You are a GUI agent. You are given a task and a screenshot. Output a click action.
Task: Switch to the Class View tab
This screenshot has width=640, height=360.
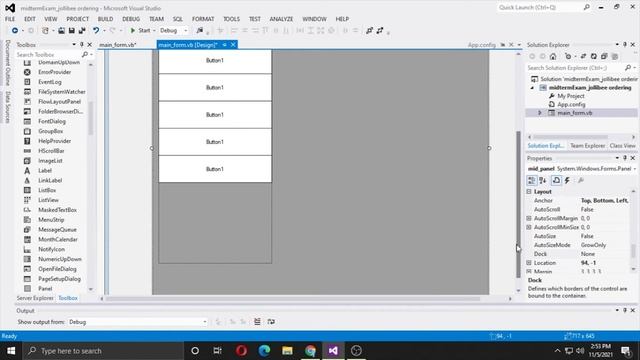622,146
